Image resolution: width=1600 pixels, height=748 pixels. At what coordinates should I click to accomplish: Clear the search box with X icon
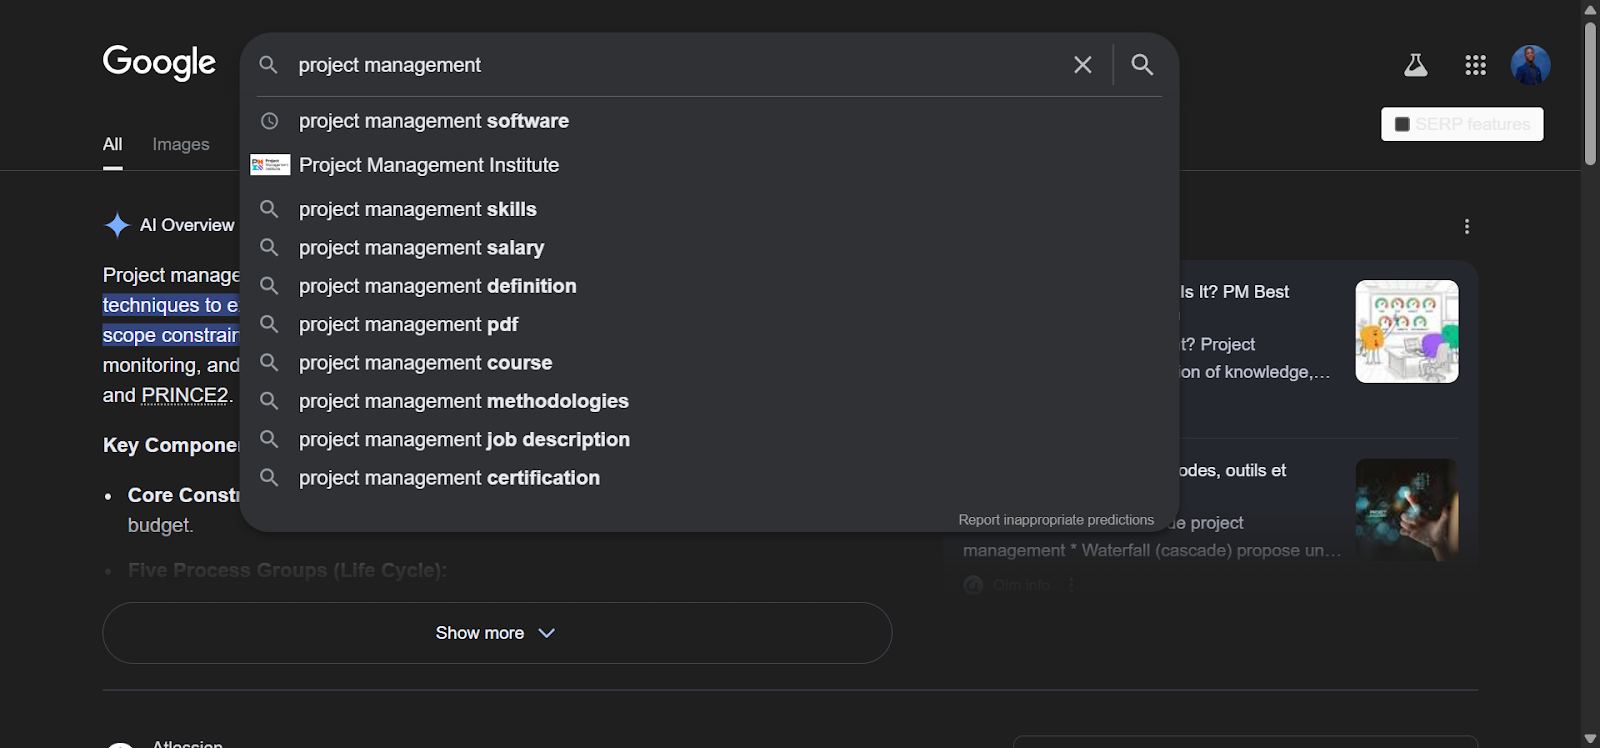pyautogui.click(x=1083, y=65)
